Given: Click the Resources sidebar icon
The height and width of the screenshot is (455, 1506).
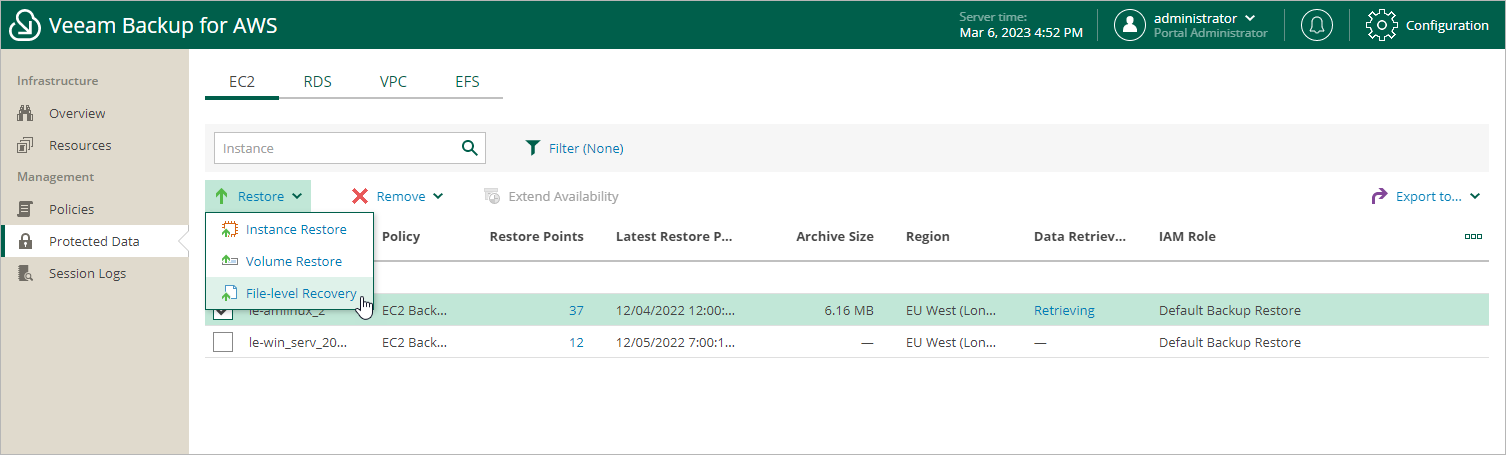Looking at the screenshot, I should [27, 145].
